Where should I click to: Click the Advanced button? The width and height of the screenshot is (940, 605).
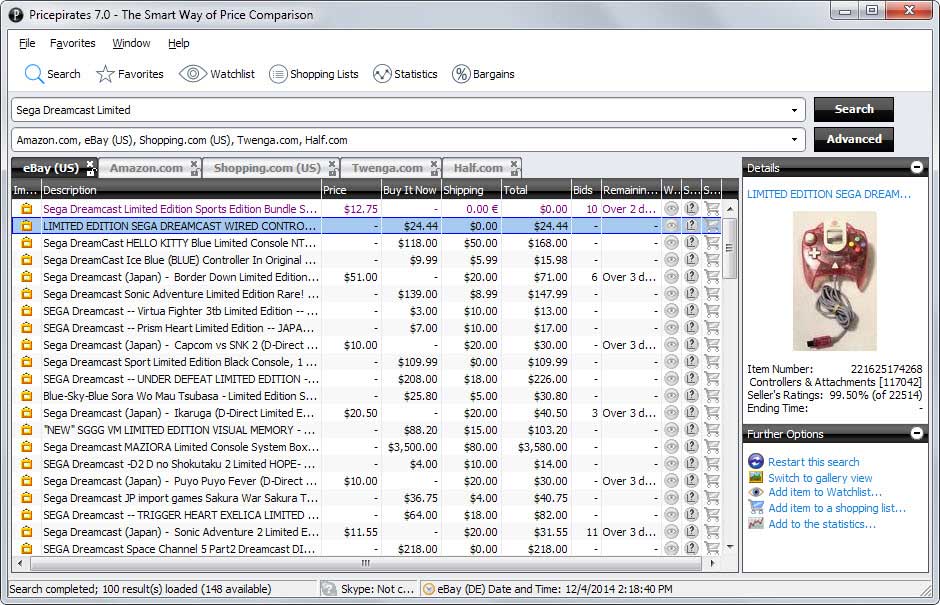tap(854, 139)
